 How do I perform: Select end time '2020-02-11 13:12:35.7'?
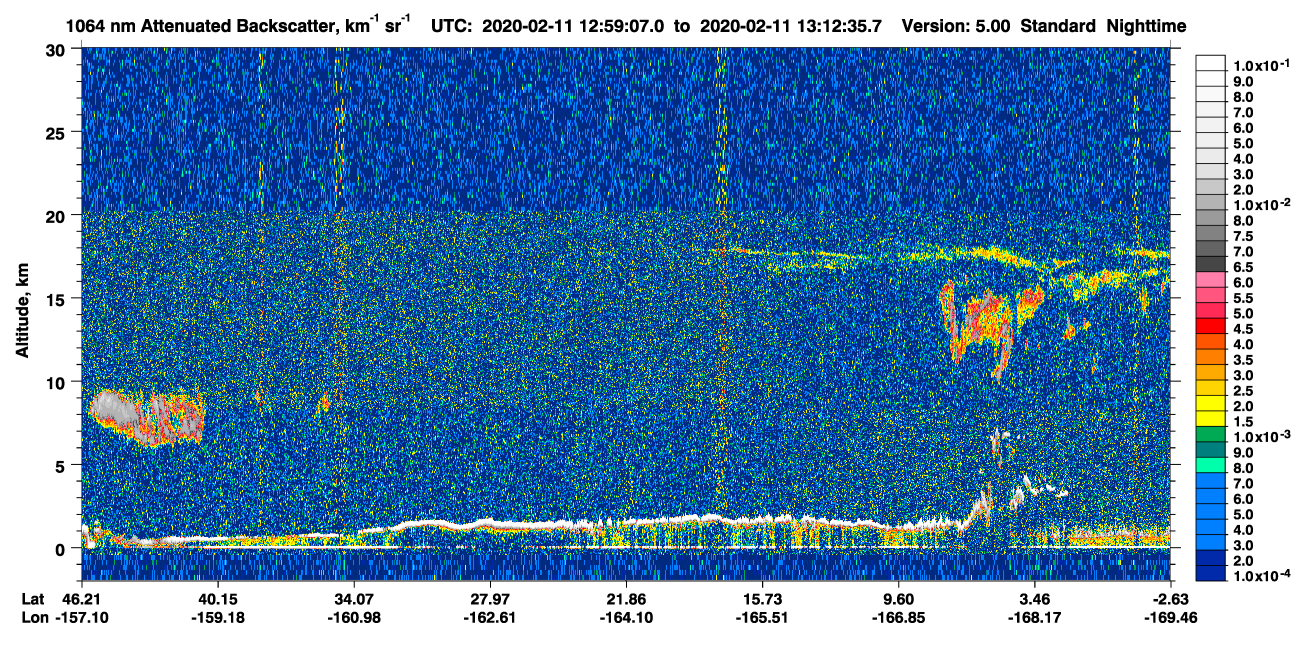(x=792, y=25)
